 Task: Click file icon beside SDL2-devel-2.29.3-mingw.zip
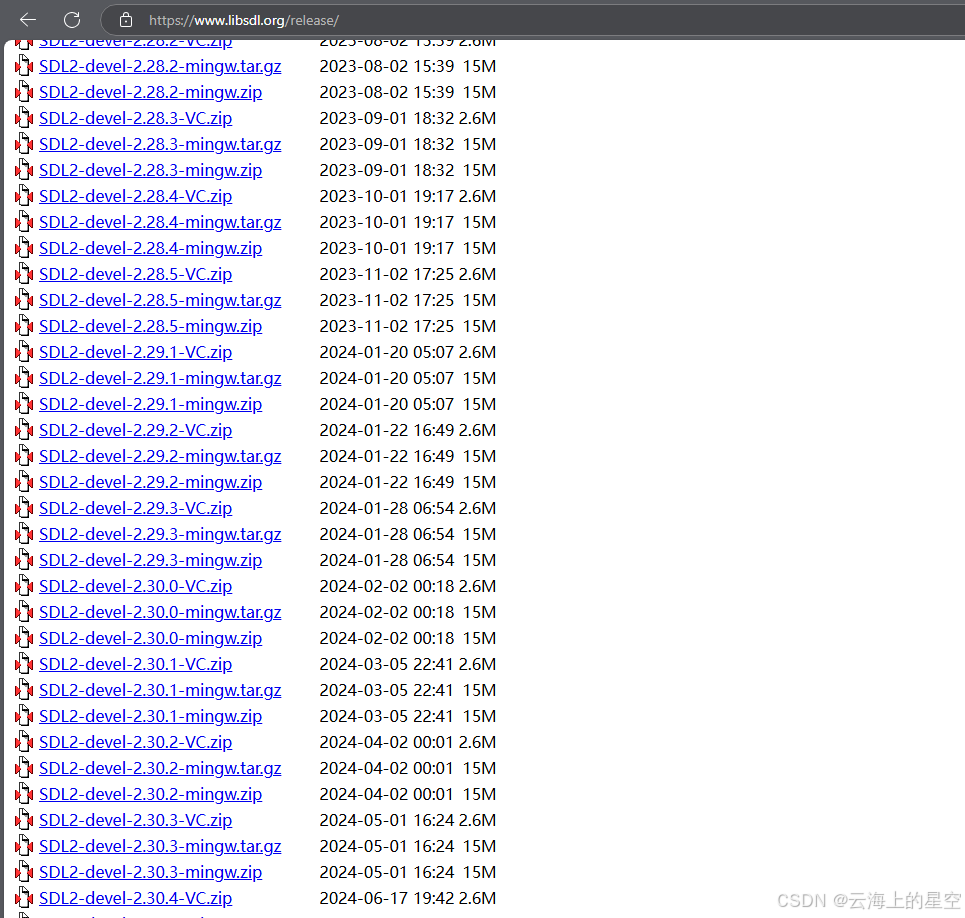pos(24,559)
